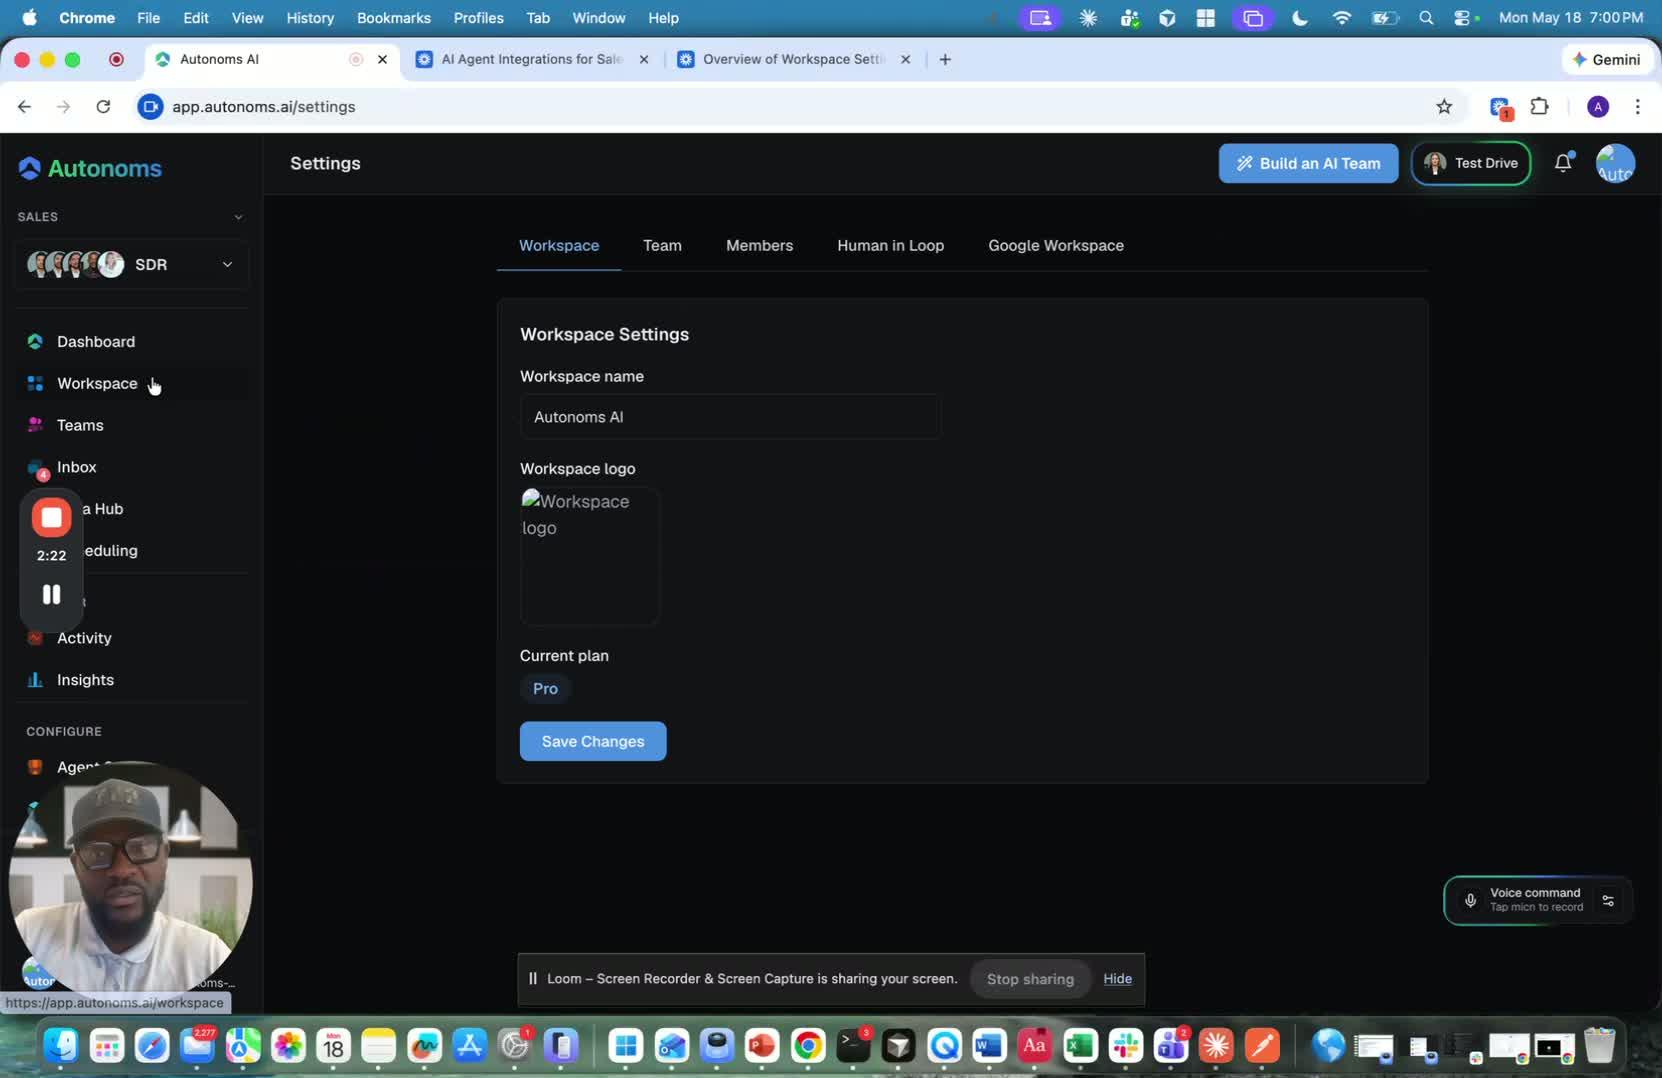Start a Test Drive

click(x=1470, y=163)
